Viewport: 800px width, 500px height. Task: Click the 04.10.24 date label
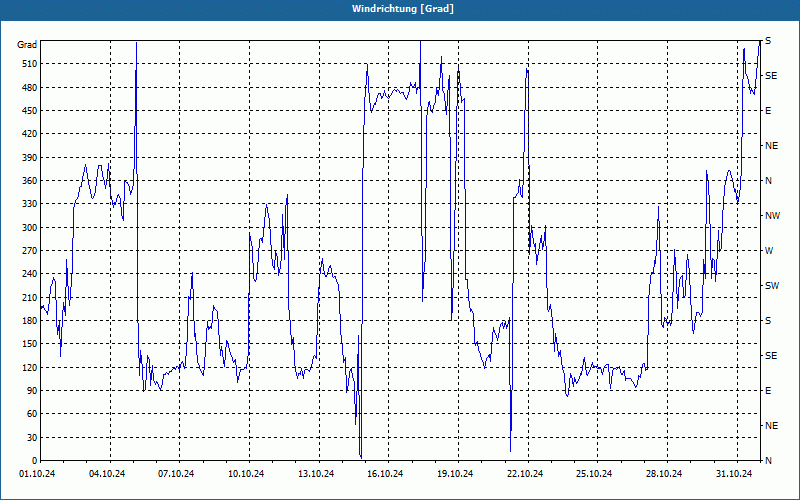pyautogui.click(x=107, y=474)
